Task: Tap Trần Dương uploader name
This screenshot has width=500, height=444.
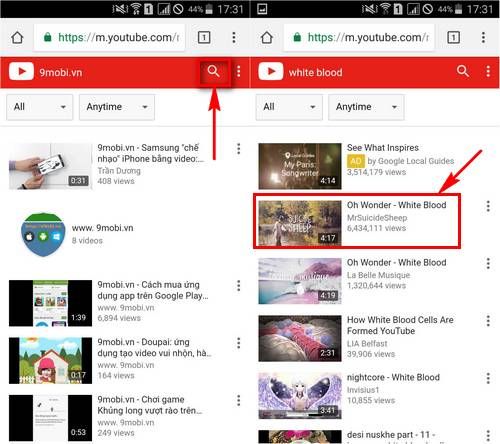Action: [119, 171]
